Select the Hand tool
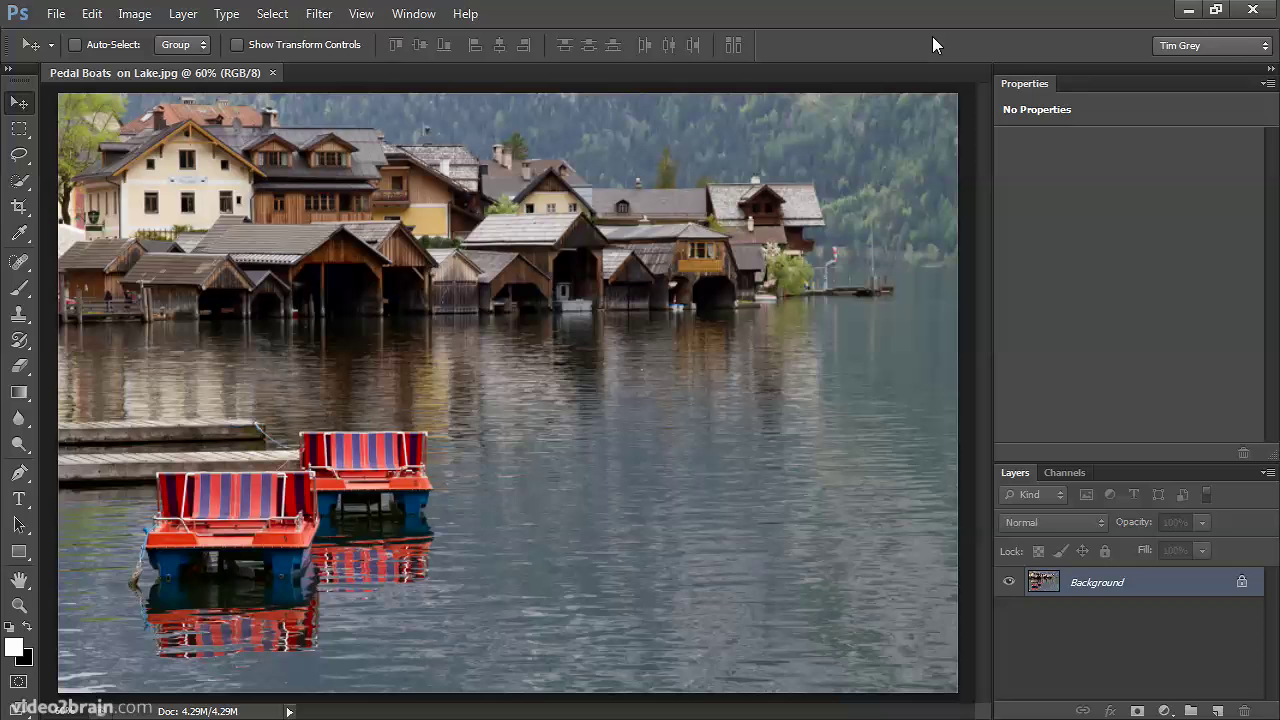Screen dimensions: 1280x720 pos(19,579)
